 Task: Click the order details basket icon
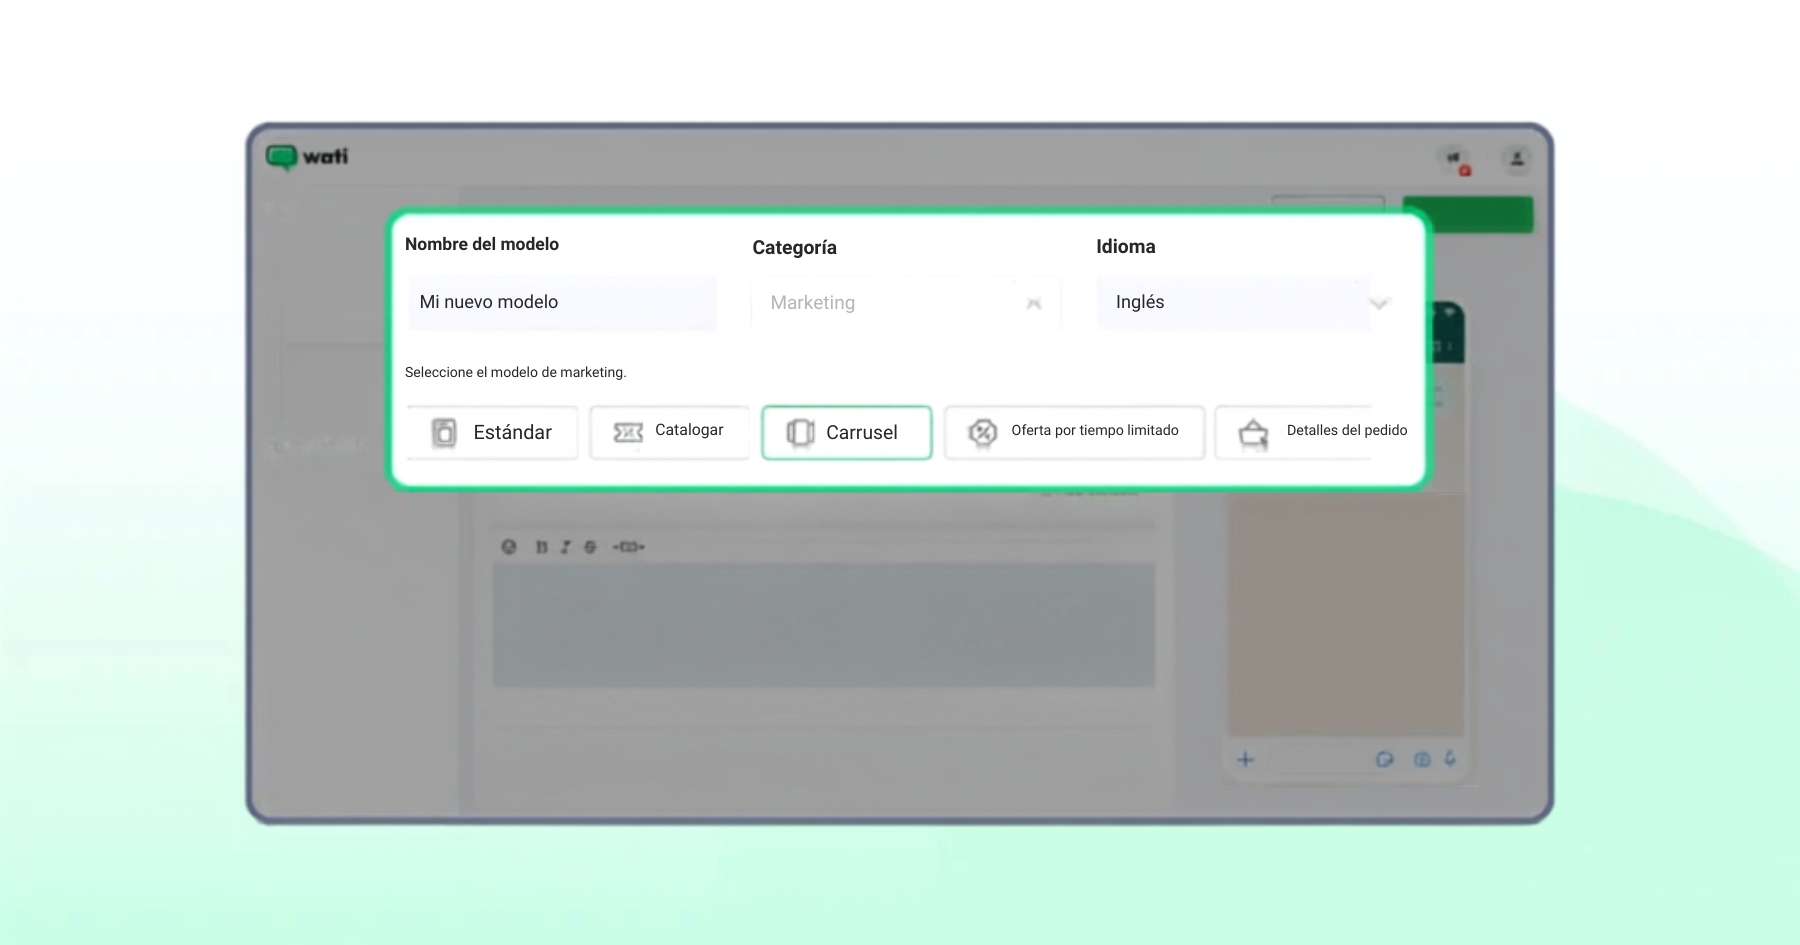point(1253,433)
